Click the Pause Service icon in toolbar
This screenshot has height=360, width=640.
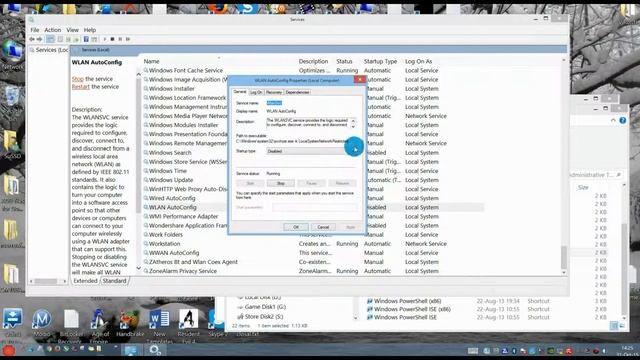pyautogui.click(x=120, y=39)
